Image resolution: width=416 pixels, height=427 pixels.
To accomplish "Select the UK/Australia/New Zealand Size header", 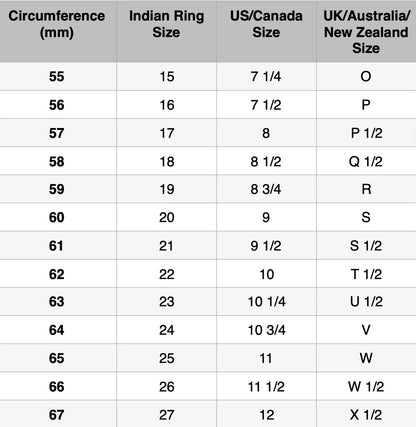I will pyautogui.click(x=366, y=32).
